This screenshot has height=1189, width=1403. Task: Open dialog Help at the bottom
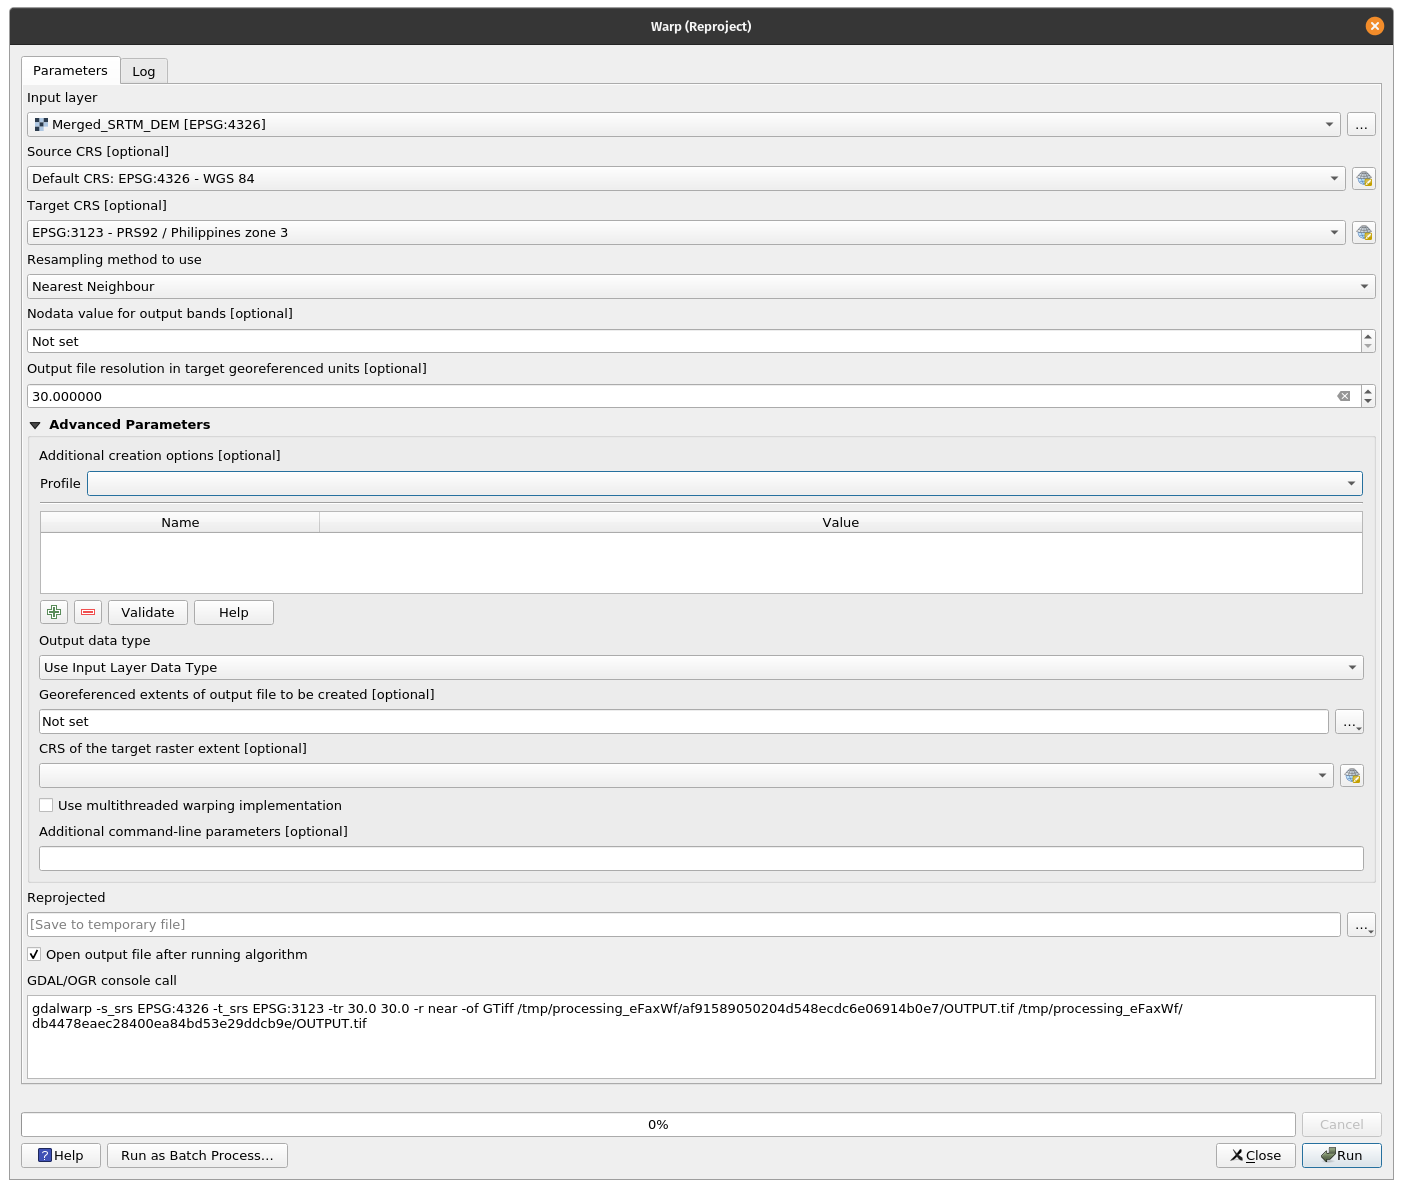click(x=61, y=1155)
